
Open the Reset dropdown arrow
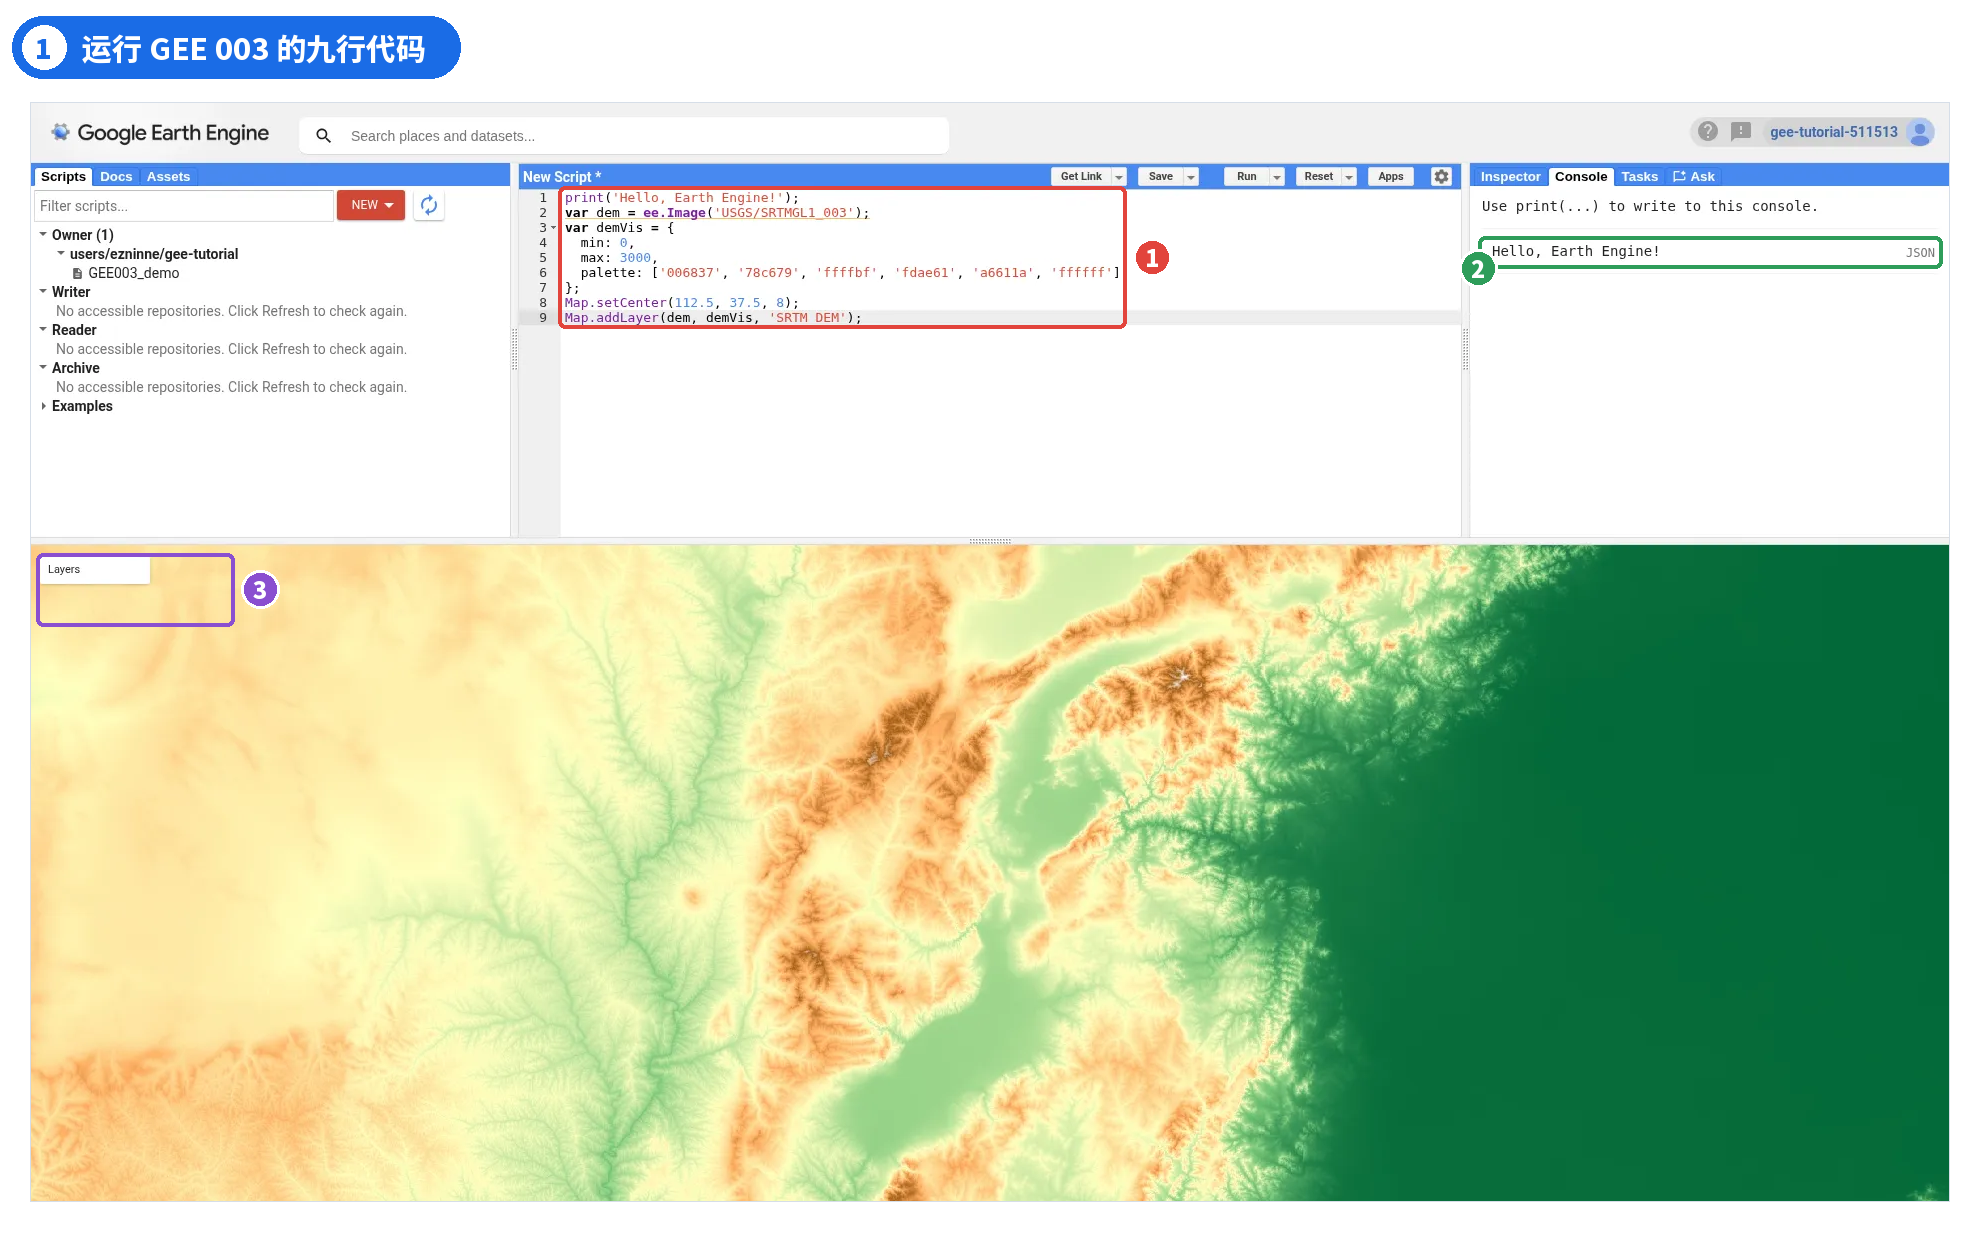[1349, 177]
